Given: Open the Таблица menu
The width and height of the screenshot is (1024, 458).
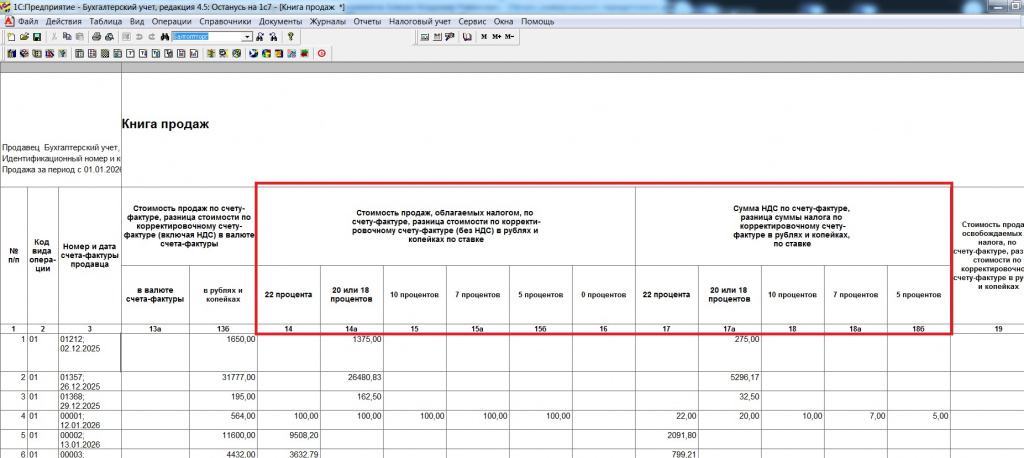Looking at the screenshot, I should pyautogui.click(x=106, y=22).
